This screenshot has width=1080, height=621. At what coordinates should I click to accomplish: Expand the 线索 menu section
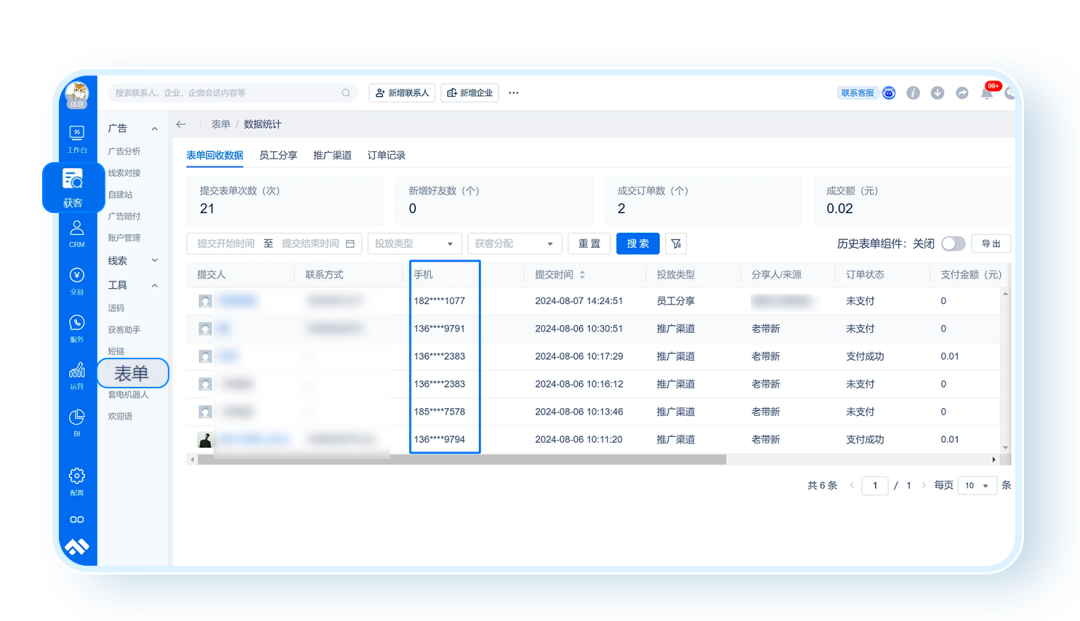pyautogui.click(x=154, y=260)
